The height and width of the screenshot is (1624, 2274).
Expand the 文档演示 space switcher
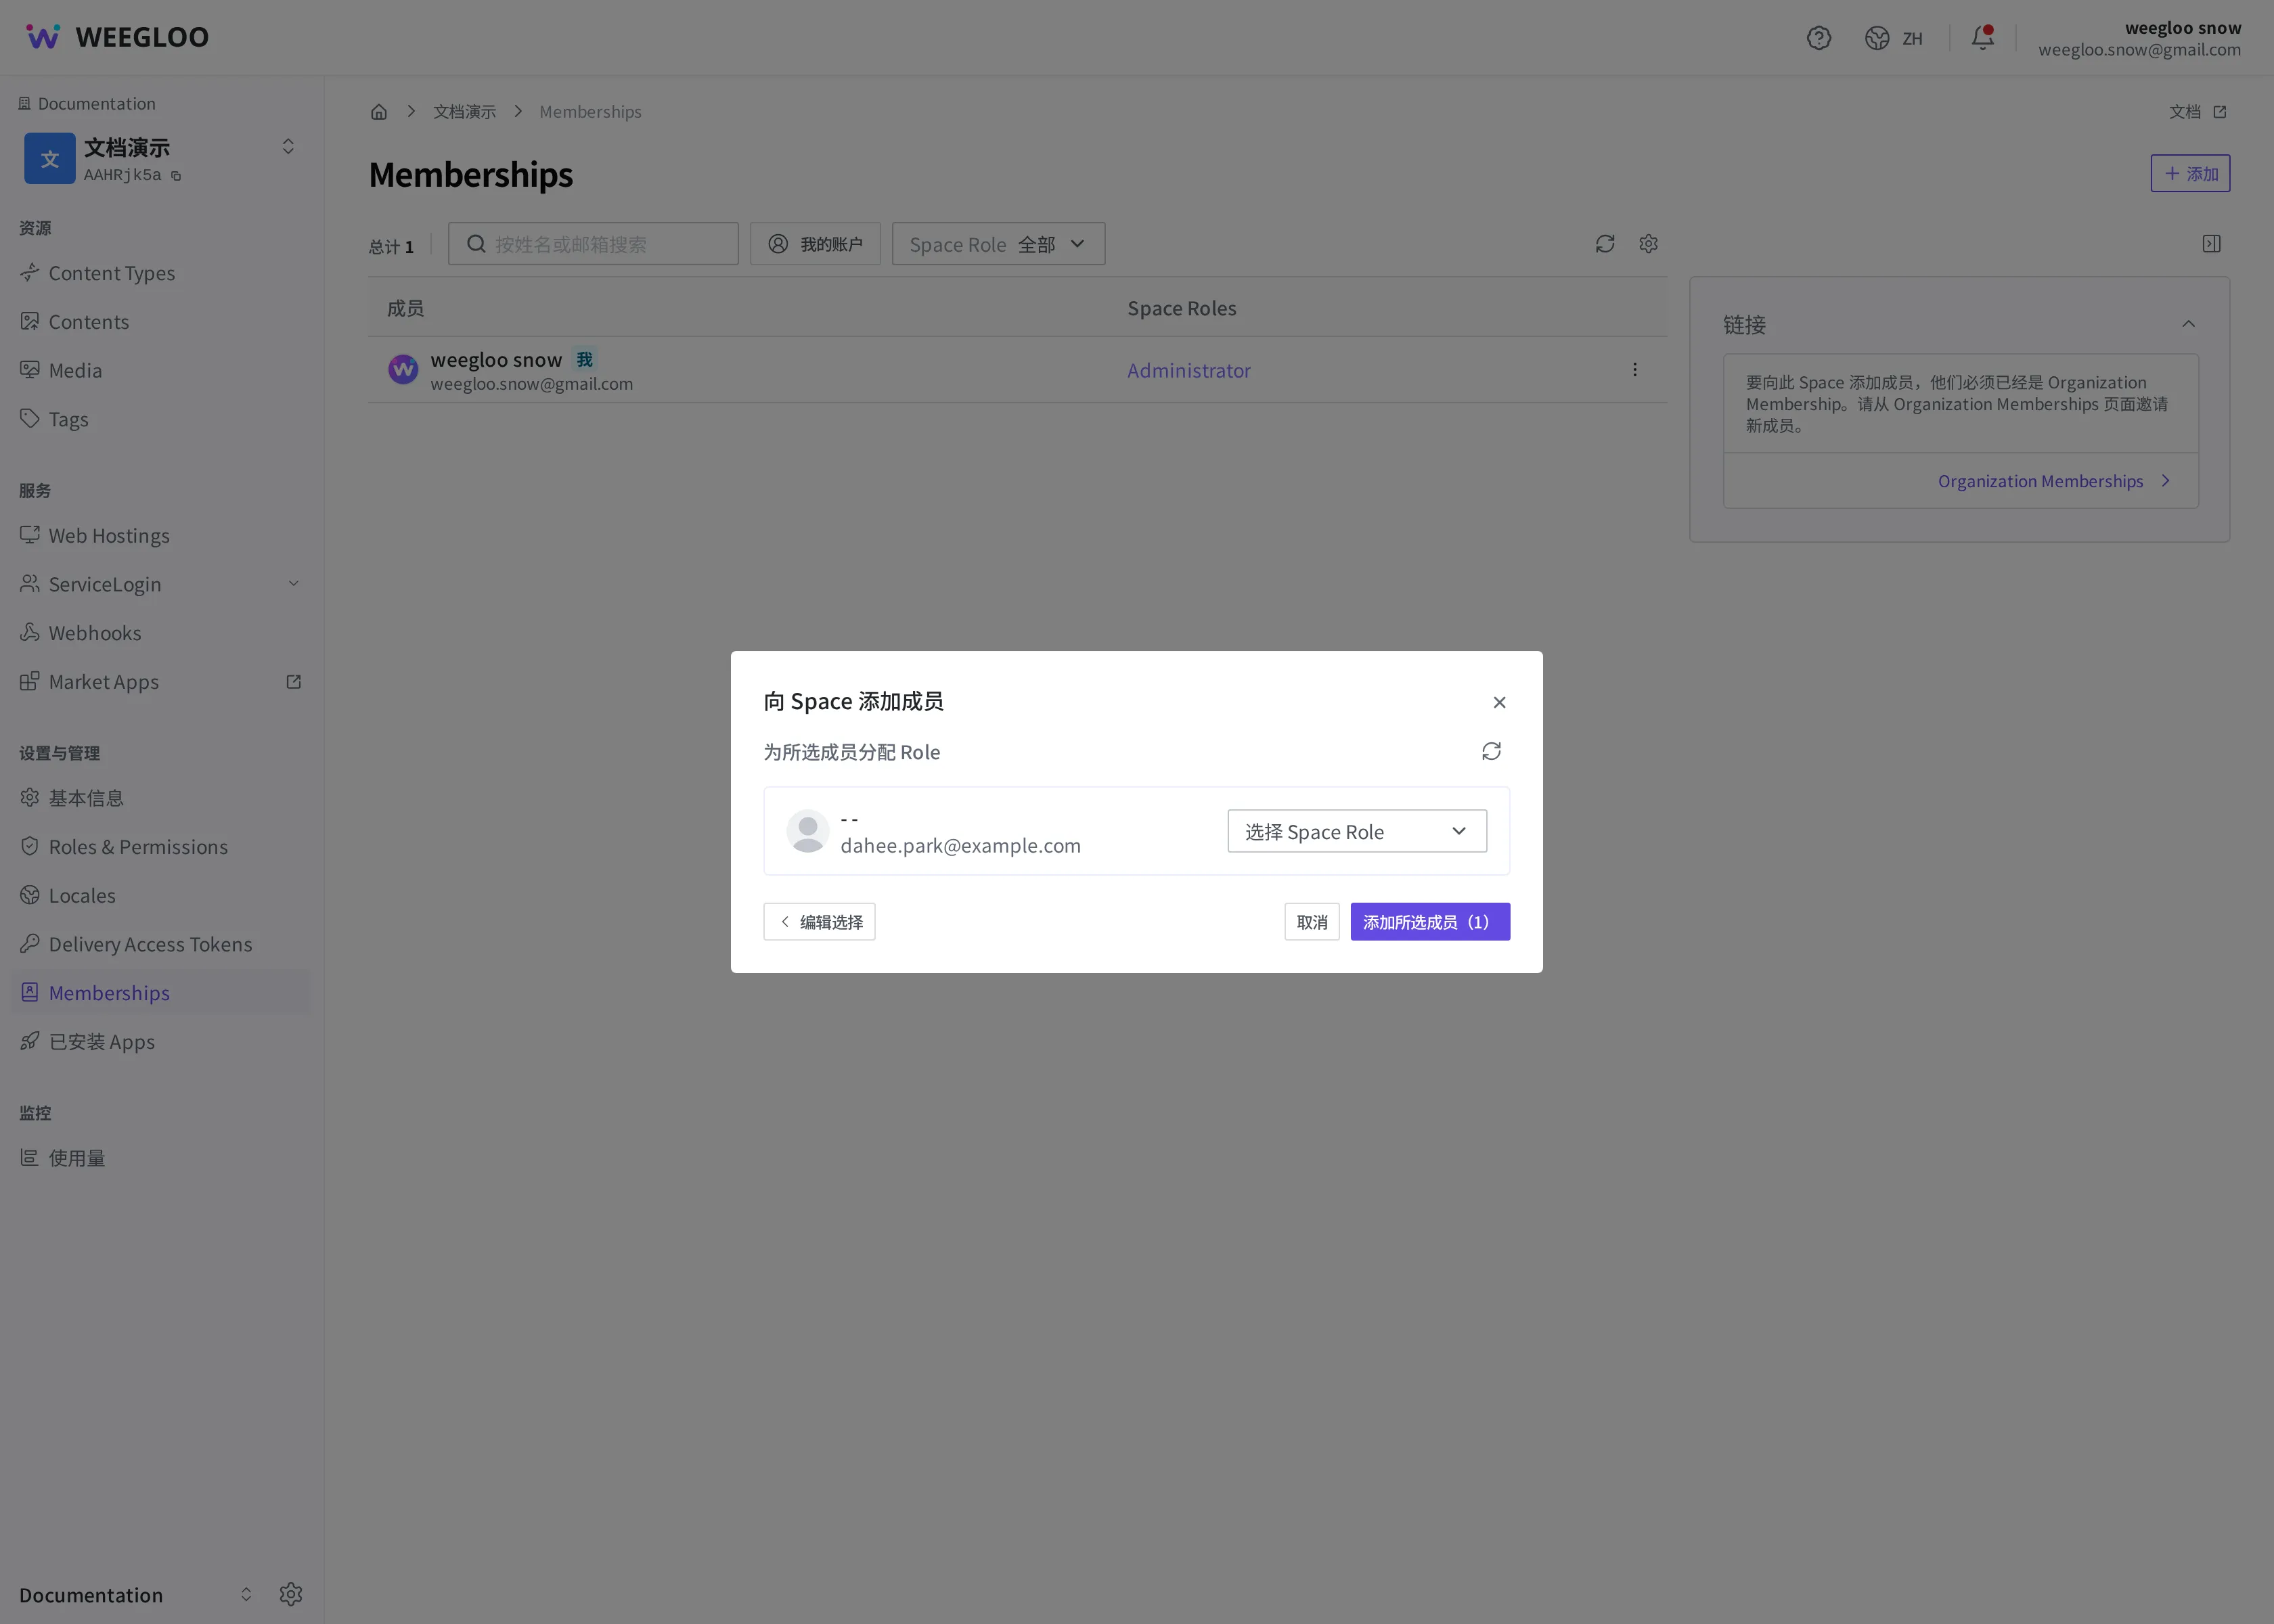[288, 147]
